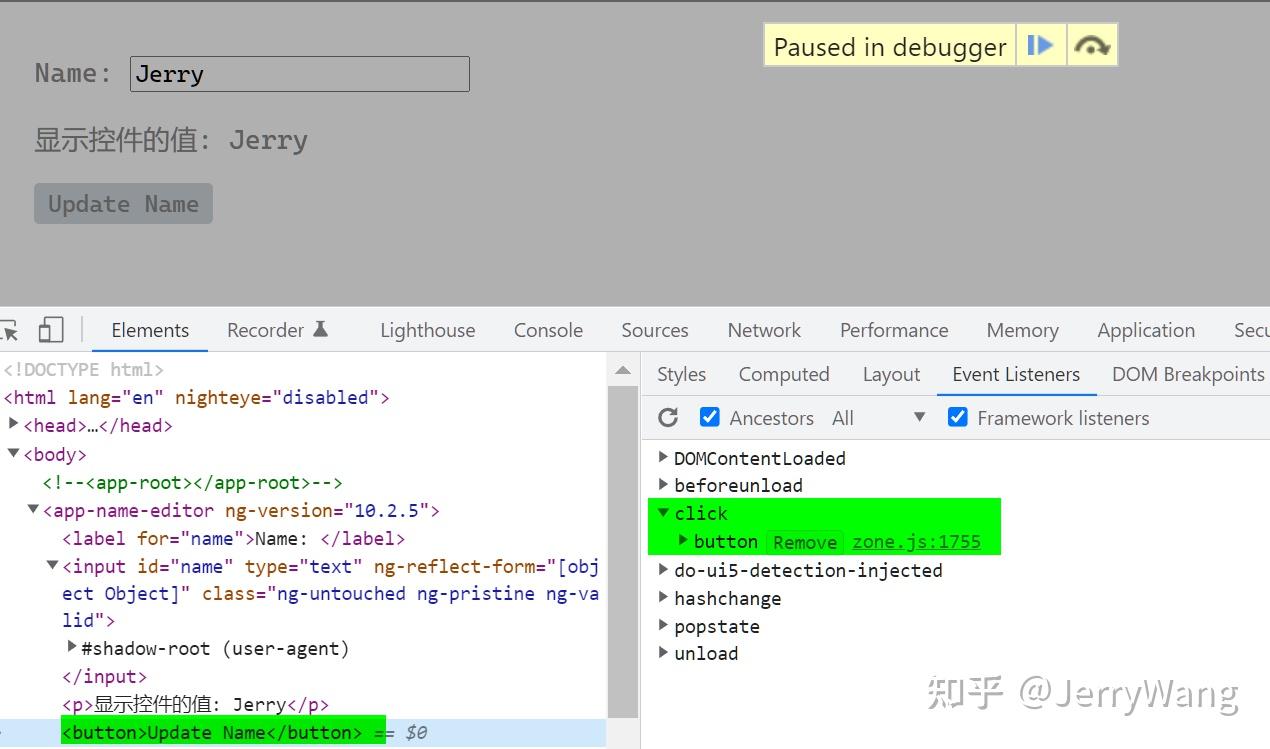Open the Network panel
The width and height of the screenshot is (1270, 749).
point(763,329)
